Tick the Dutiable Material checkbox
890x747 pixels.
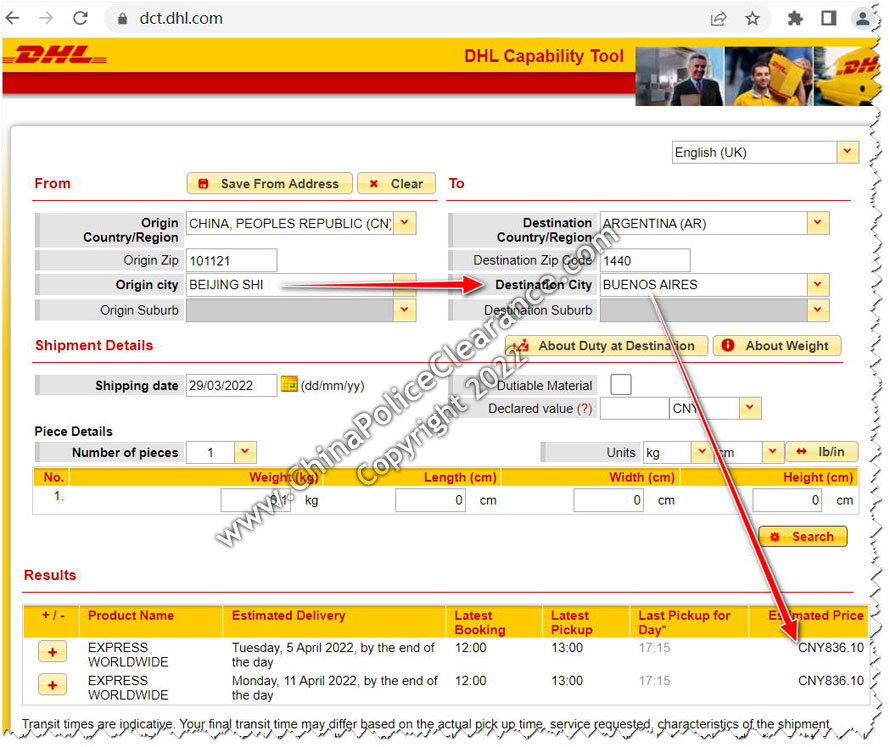click(620, 384)
